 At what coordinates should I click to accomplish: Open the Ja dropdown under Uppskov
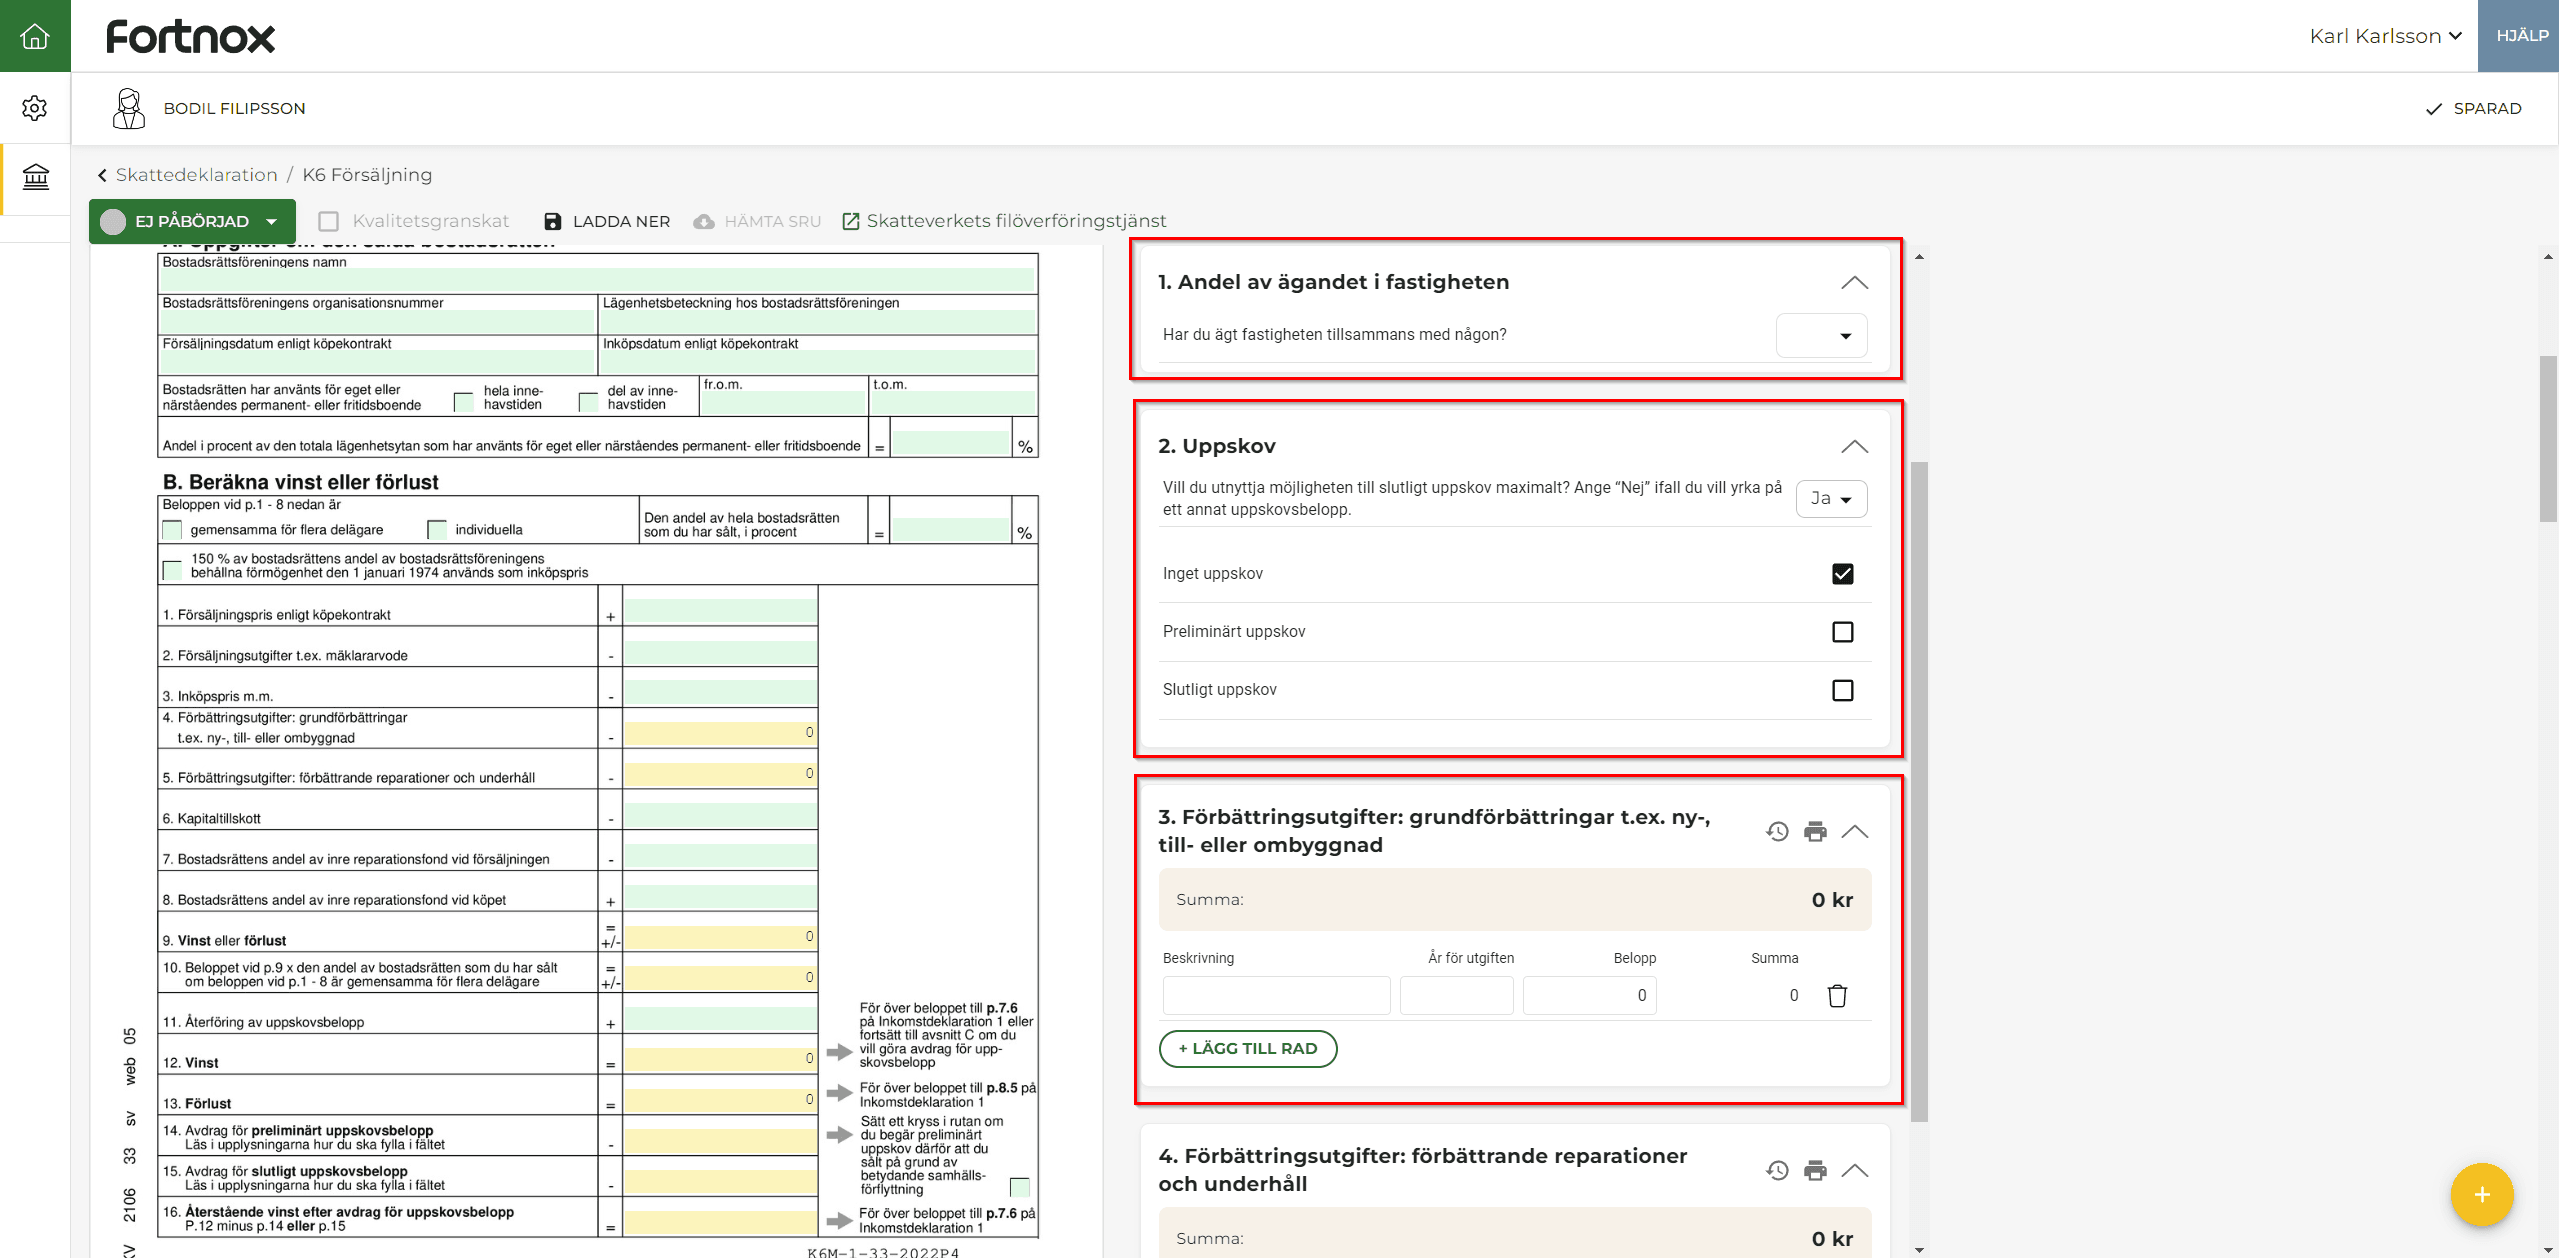click(1831, 498)
